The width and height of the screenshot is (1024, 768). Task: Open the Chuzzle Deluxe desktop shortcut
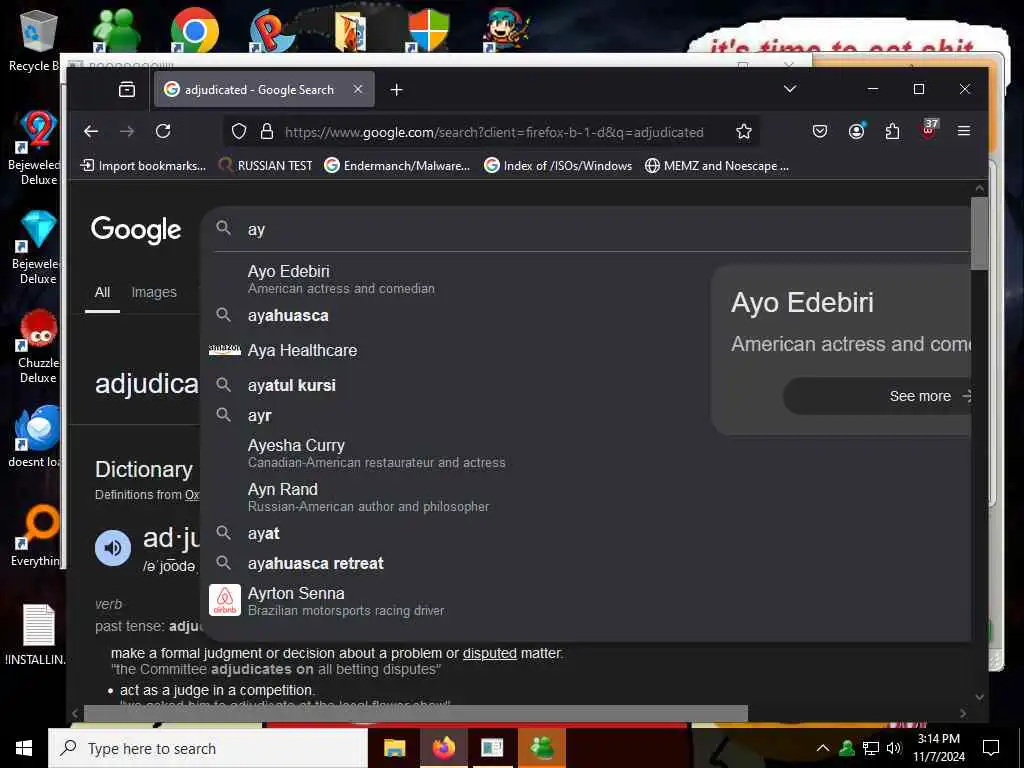(38, 347)
